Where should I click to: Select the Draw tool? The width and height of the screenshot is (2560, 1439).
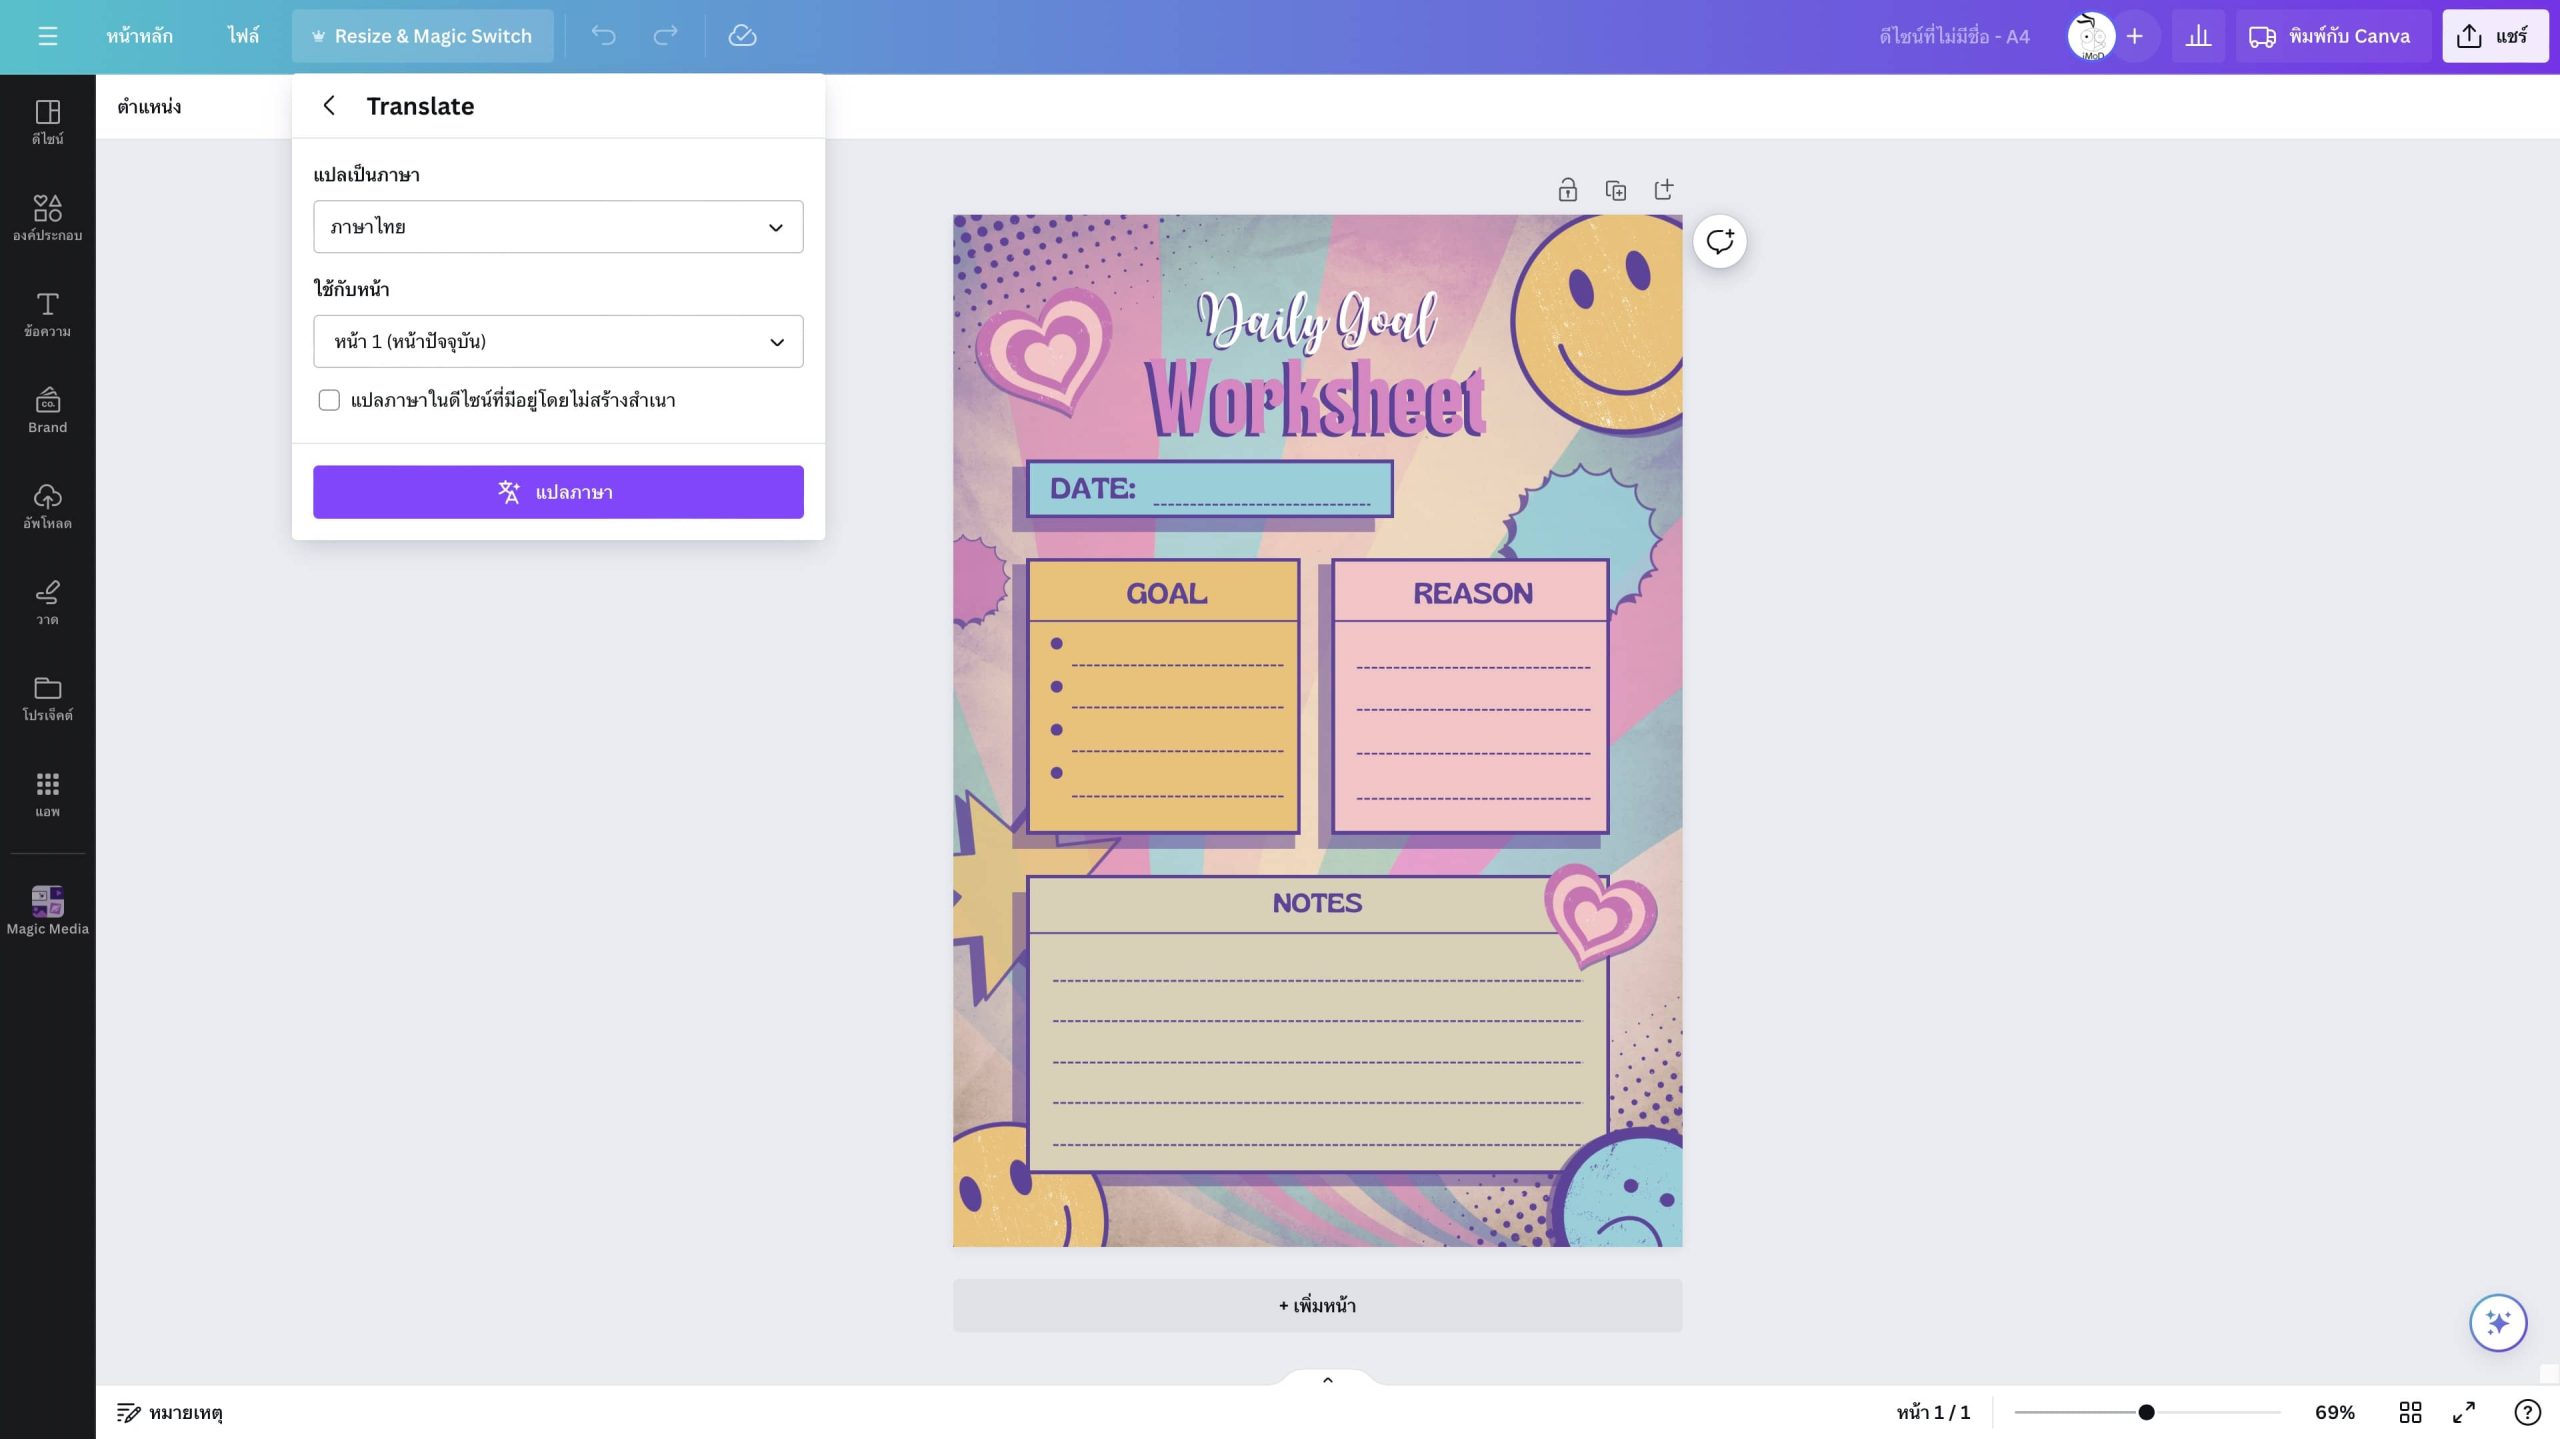pos(47,602)
